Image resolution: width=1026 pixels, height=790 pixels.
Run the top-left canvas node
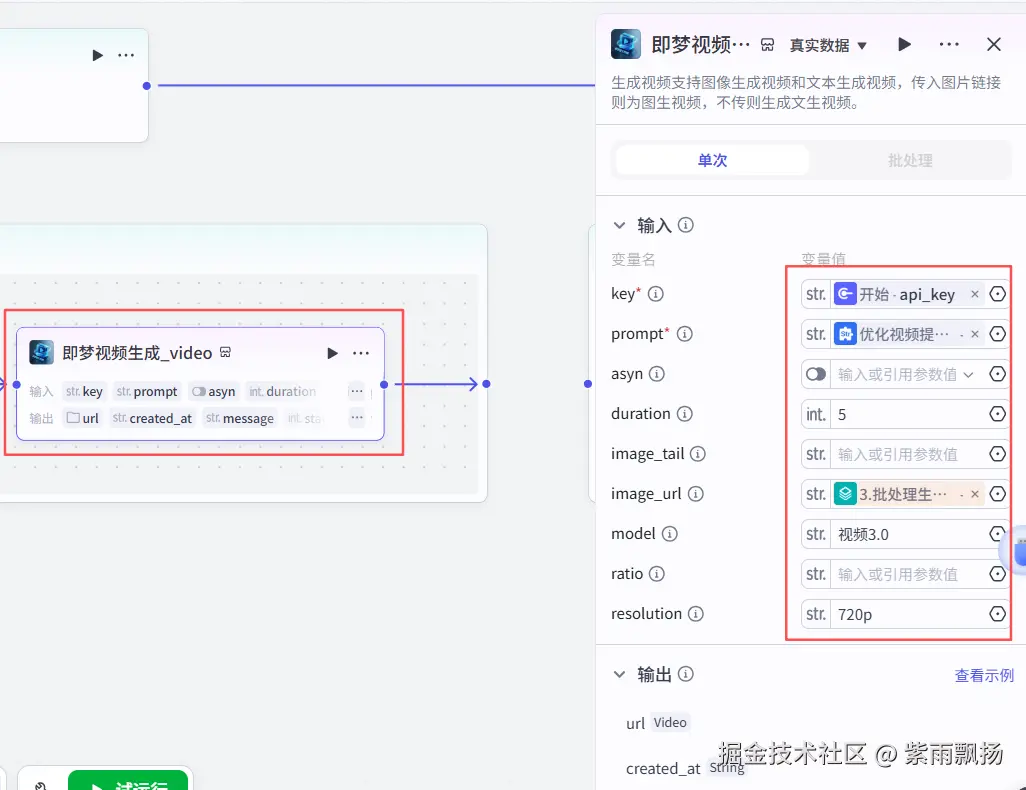tap(97, 56)
